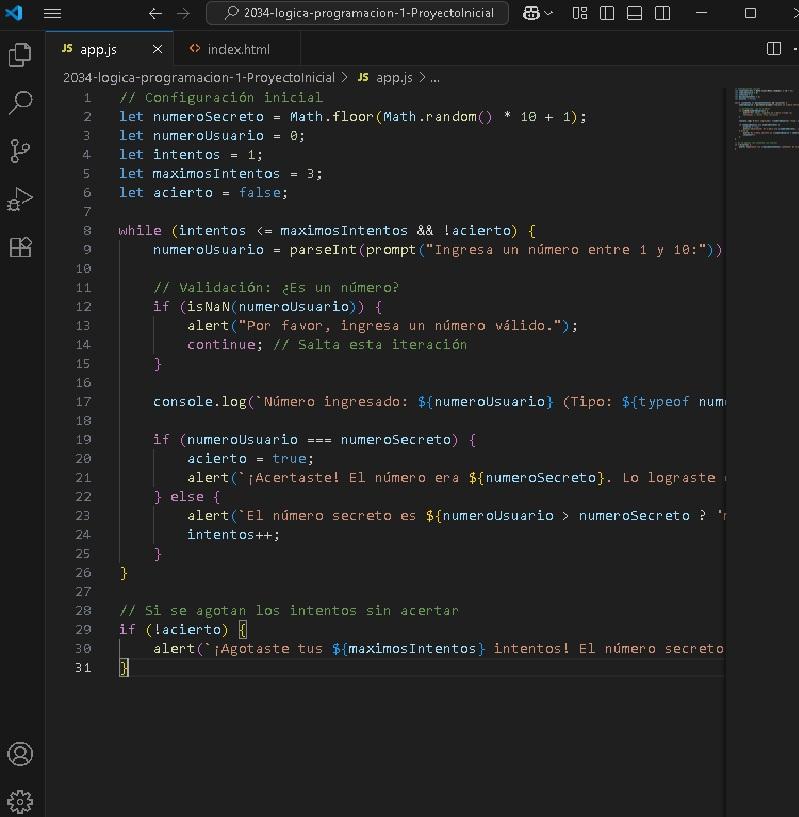Viewport: 799px width, 817px height.
Task: Open the Extensions view
Action: coord(20,247)
